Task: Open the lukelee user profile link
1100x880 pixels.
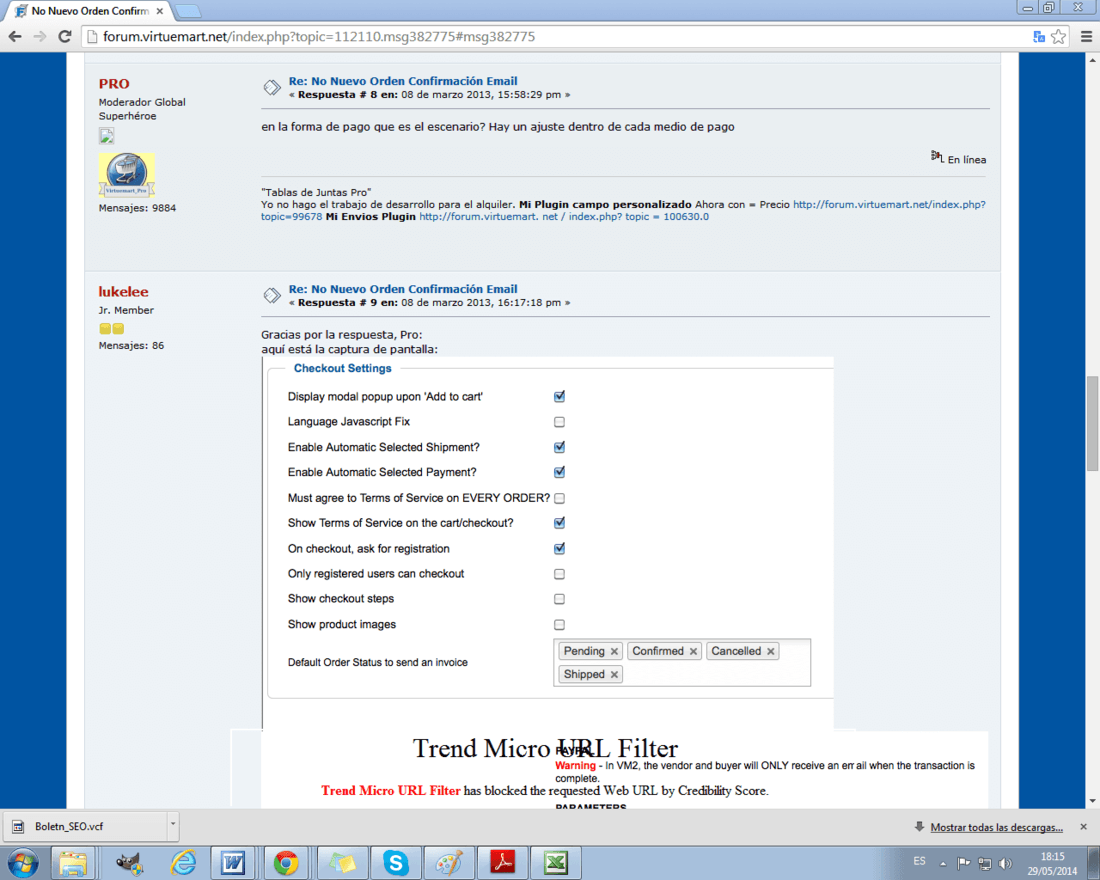Action: [123, 291]
